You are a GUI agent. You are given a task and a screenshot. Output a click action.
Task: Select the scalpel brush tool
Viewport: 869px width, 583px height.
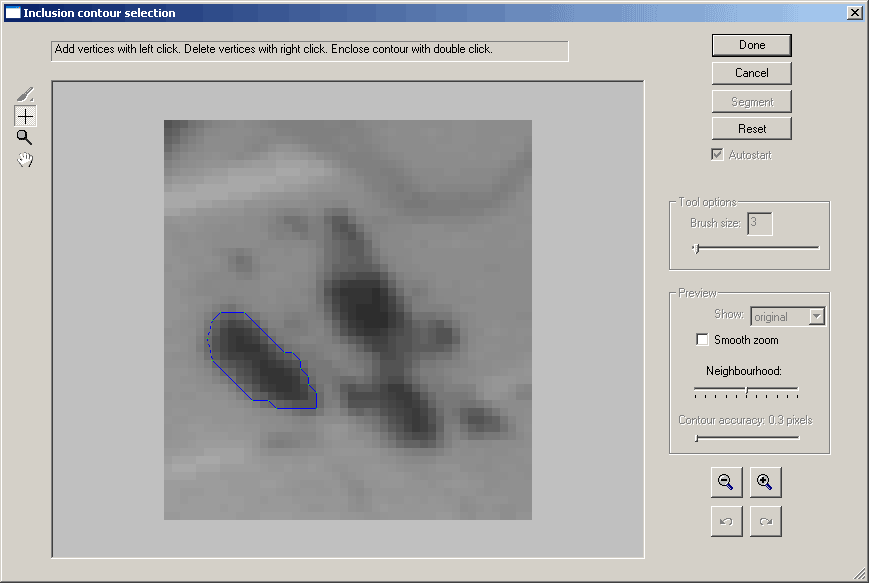[26, 94]
